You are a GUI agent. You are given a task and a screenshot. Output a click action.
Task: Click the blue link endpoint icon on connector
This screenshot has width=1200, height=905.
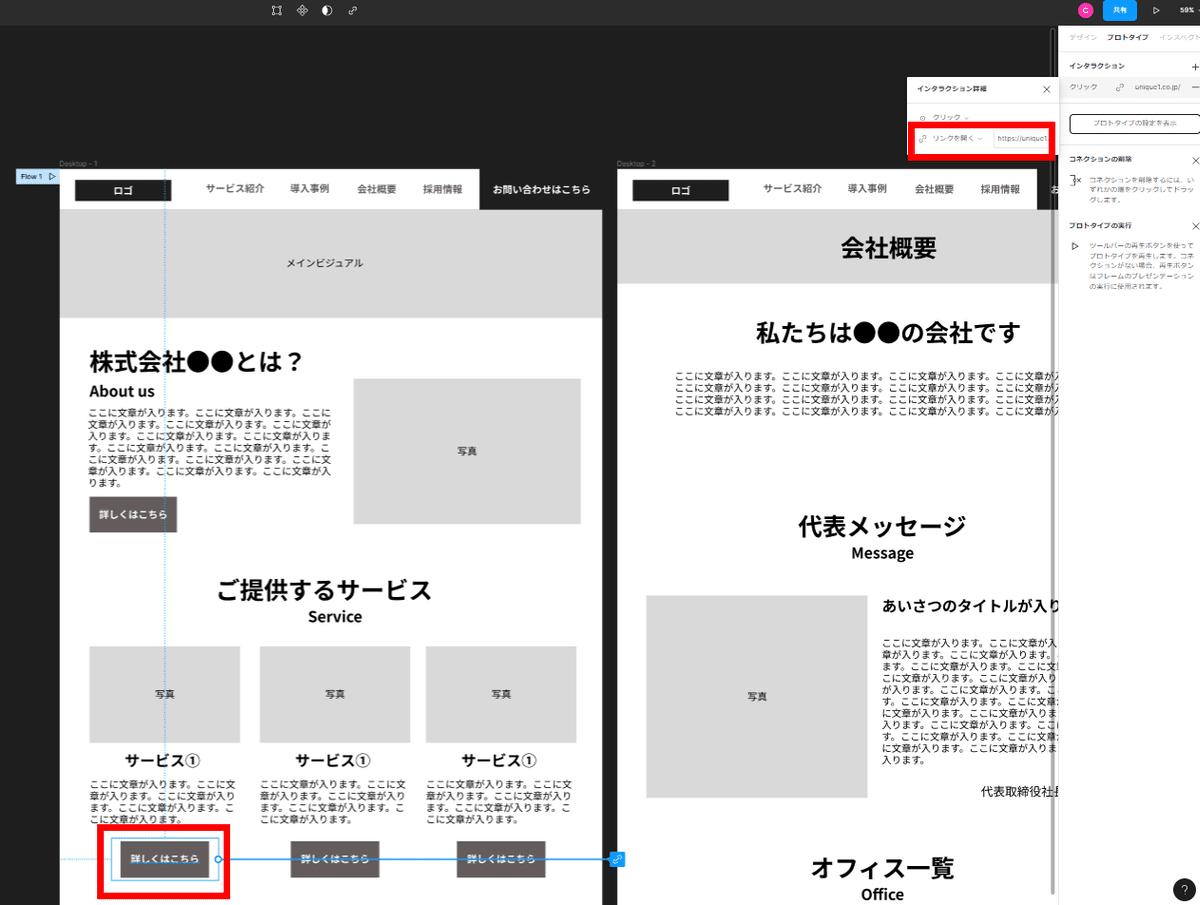[618, 859]
